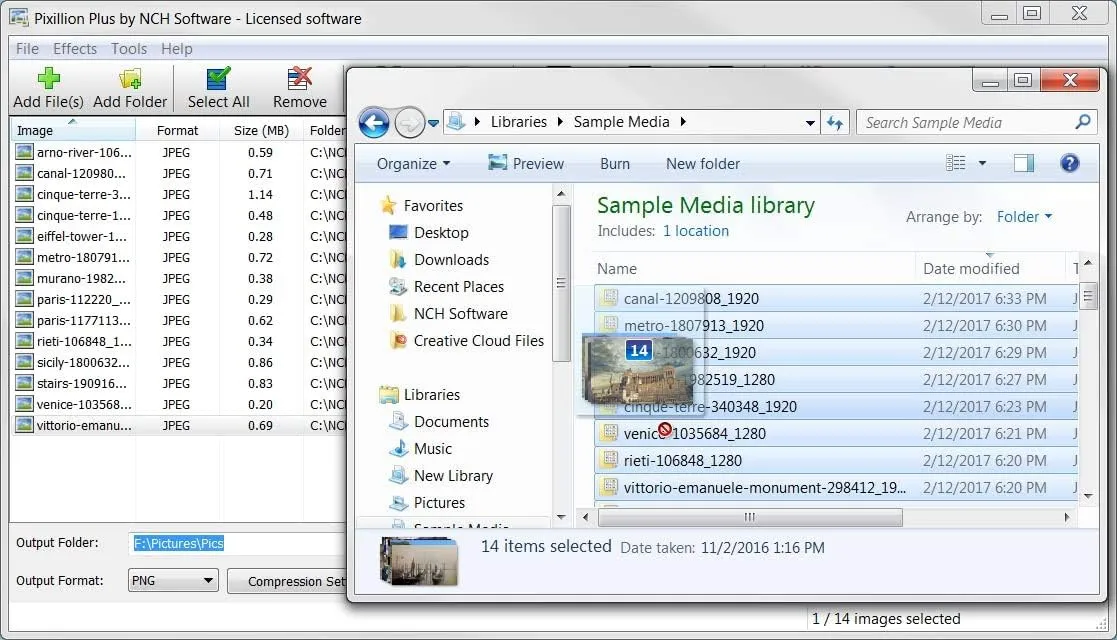Click the Add Folder toolbar icon
The height and width of the screenshot is (640, 1117).
pyautogui.click(x=130, y=78)
